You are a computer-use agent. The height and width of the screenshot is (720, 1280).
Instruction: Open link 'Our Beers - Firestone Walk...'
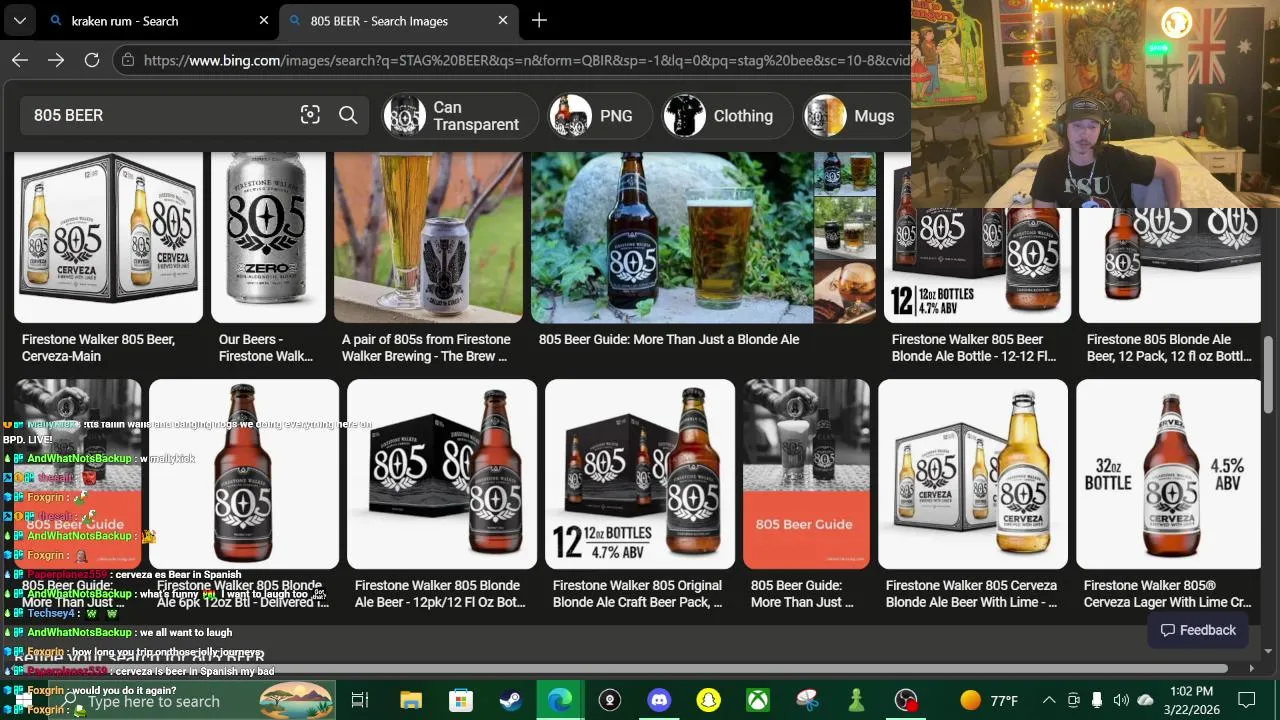(266, 348)
